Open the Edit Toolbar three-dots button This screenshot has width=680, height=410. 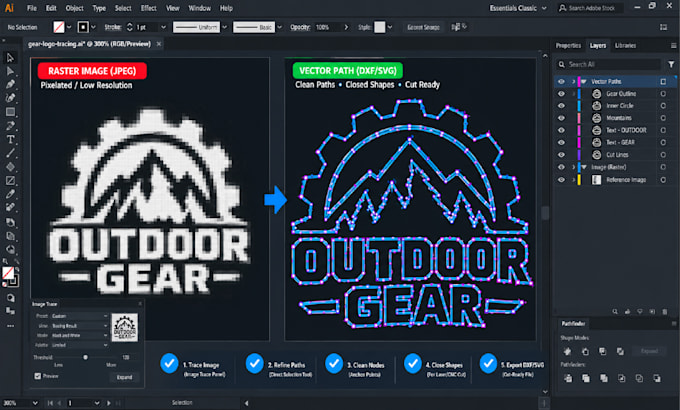click(x=10, y=326)
